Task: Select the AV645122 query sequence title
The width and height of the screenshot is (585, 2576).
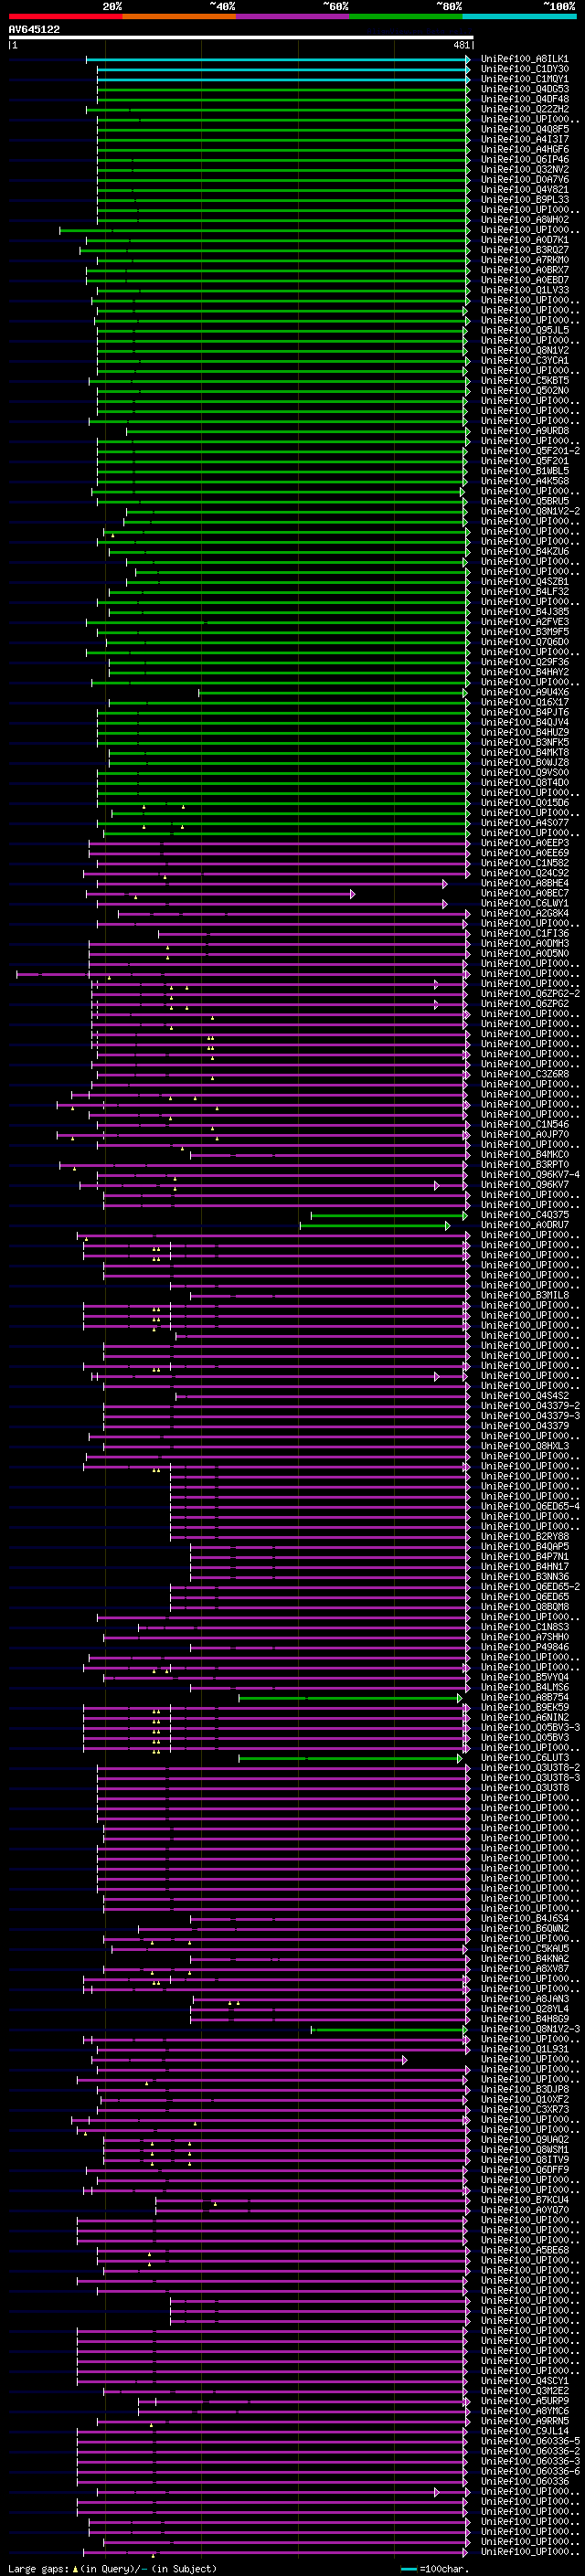Action: 34,30
